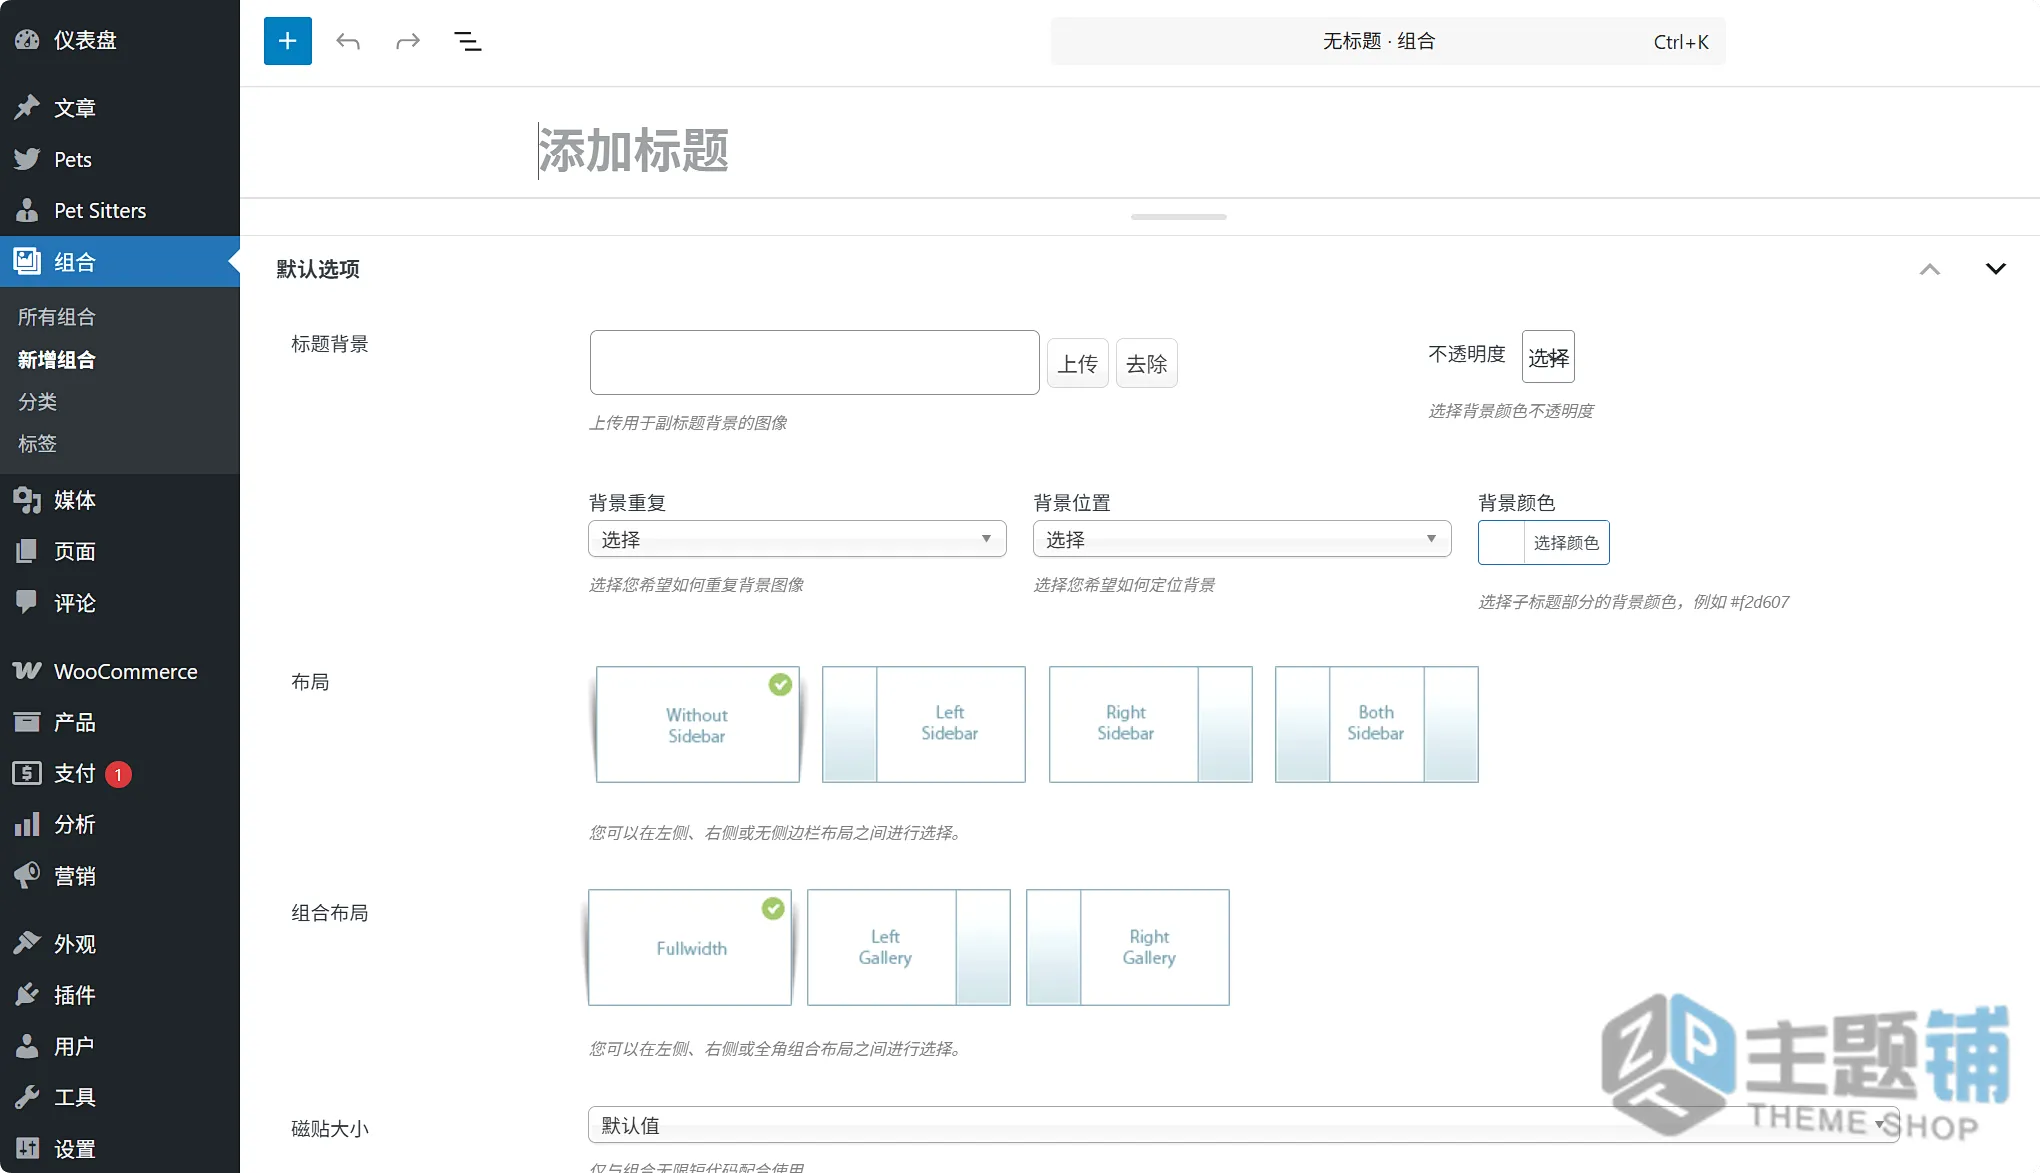Click the 添加标题 title field
The width and height of the screenshot is (2040, 1173).
(634, 151)
